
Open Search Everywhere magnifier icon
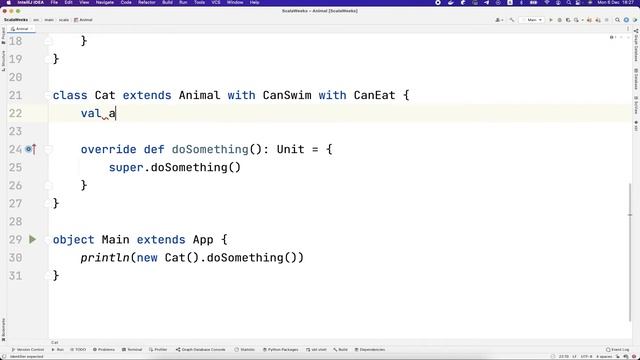tap(618, 20)
